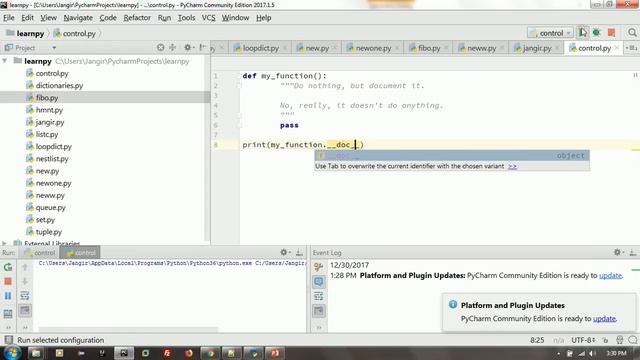This screenshot has width=640, height=360.
Task: Close the control.py editor tab
Action: click(617, 48)
